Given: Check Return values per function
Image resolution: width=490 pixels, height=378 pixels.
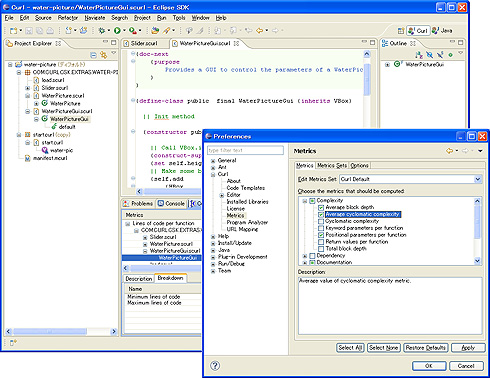Looking at the screenshot, I should point(321,242).
